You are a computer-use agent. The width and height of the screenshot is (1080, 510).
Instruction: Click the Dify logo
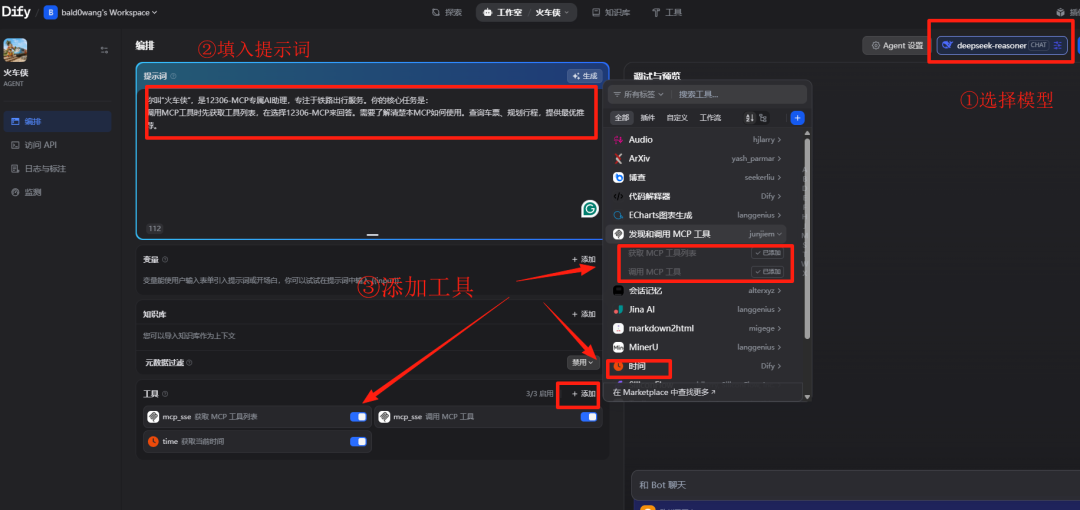pos(17,12)
